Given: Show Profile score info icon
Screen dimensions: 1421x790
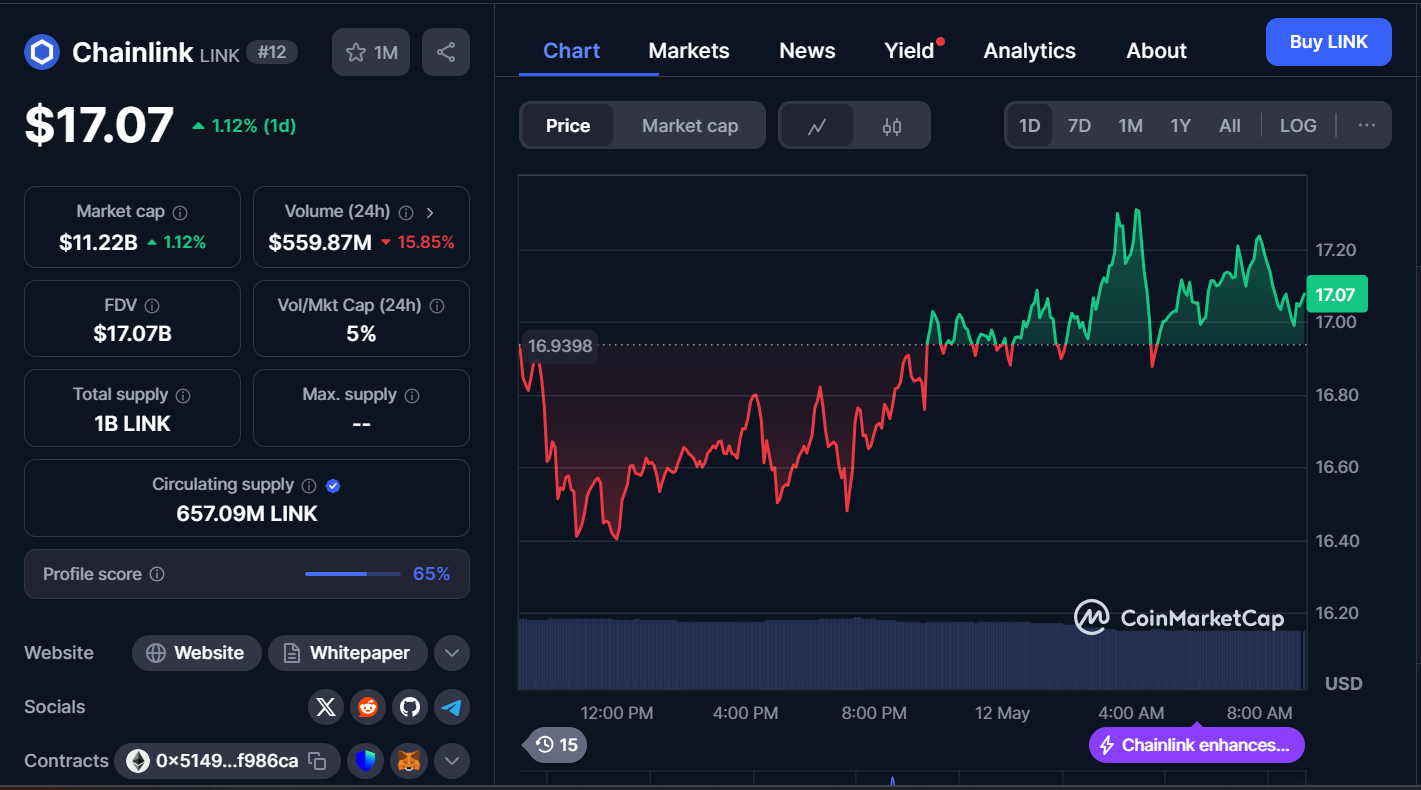Looking at the screenshot, I should [x=157, y=574].
